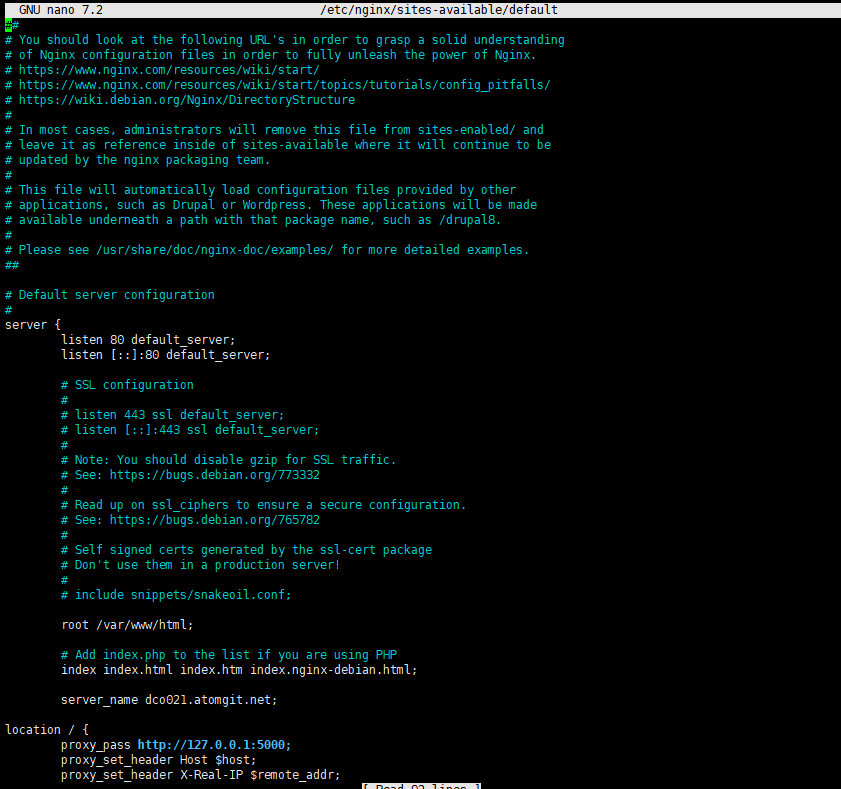
Task: Click the 'include snippets/snakeoil.conf' comment line
Action: pos(176,595)
